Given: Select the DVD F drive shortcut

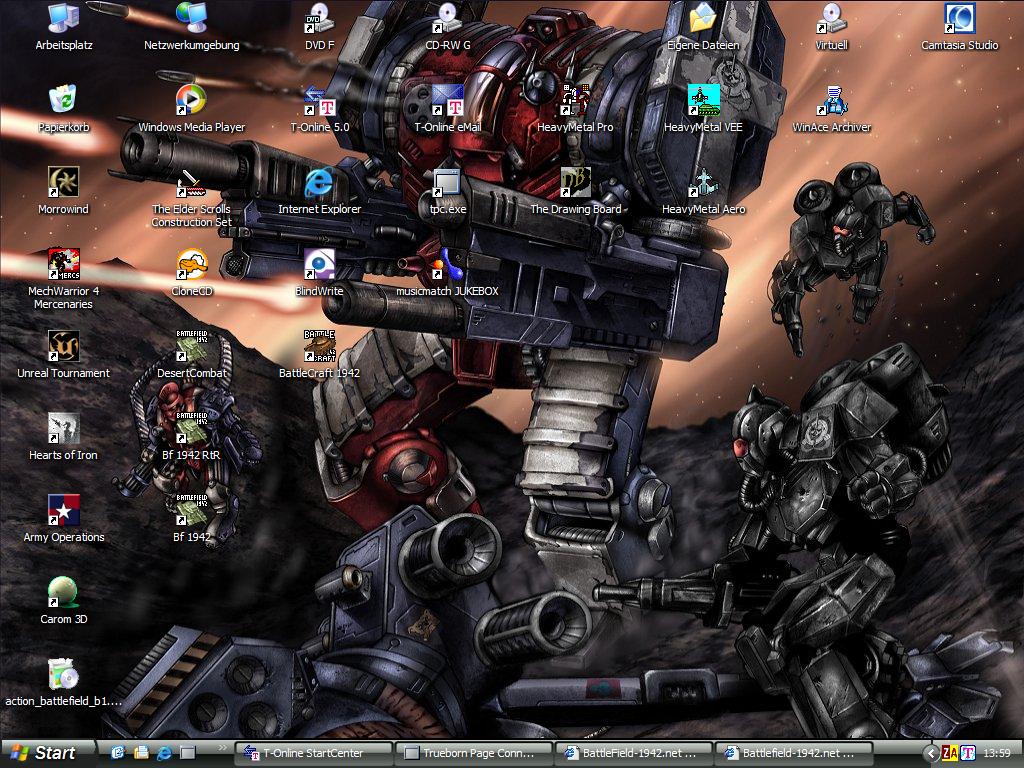Looking at the screenshot, I should pos(319,27).
